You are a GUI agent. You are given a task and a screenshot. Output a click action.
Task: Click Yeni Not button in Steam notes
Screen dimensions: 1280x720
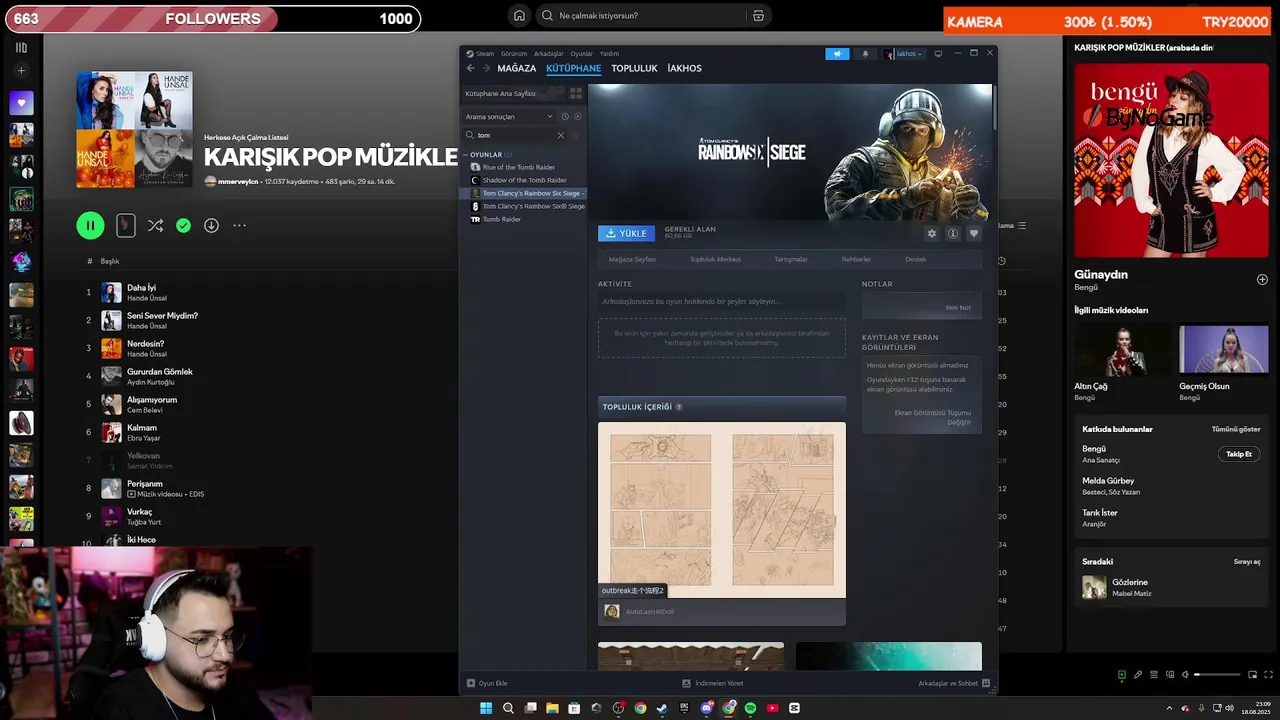[x=957, y=307]
